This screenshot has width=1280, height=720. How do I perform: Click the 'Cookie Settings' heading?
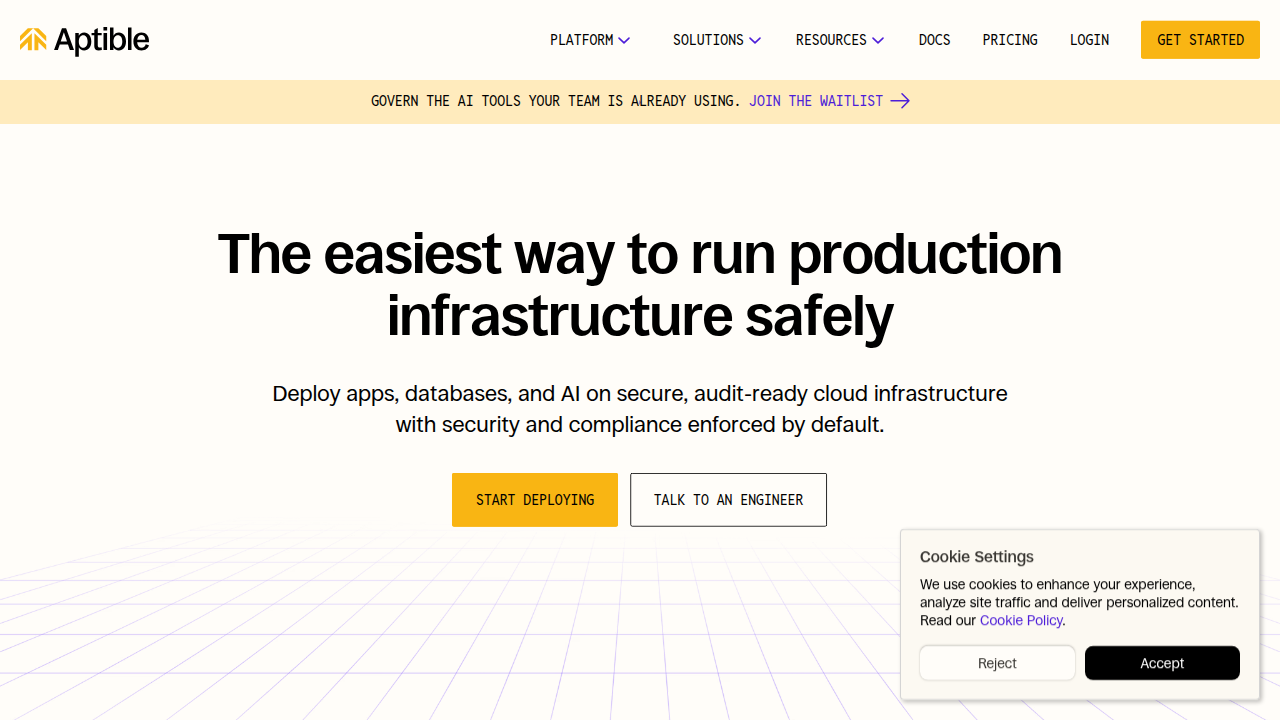click(x=977, y=557)
